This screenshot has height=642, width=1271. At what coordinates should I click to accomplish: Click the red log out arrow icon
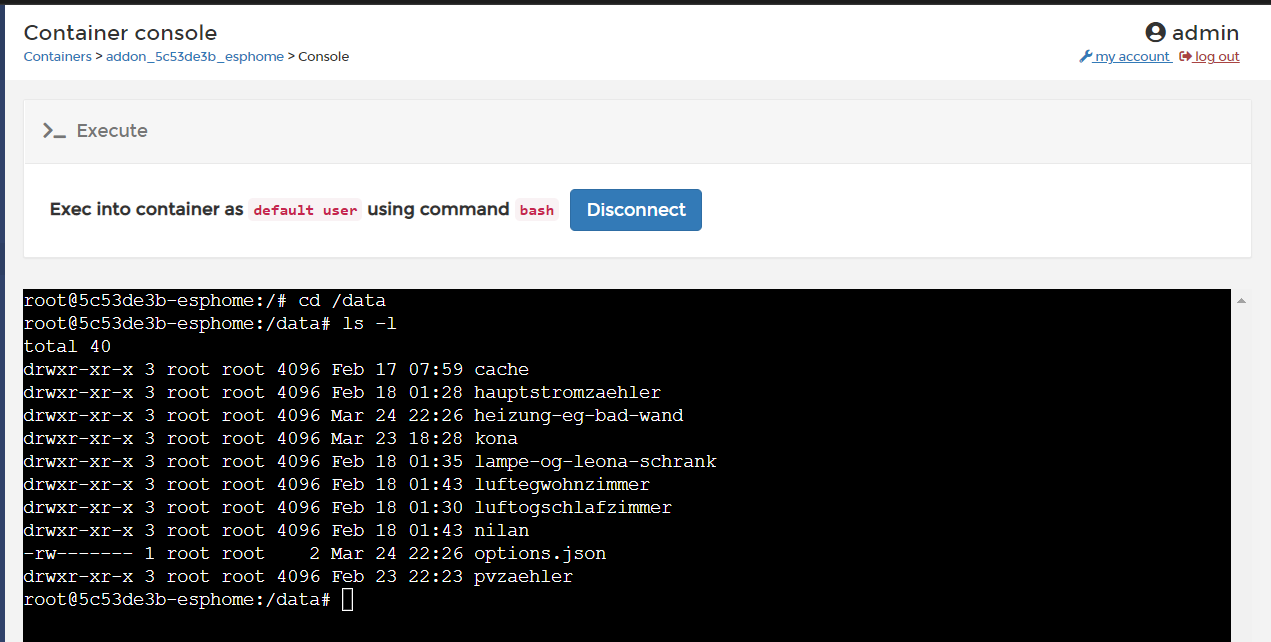[1184, 56]
